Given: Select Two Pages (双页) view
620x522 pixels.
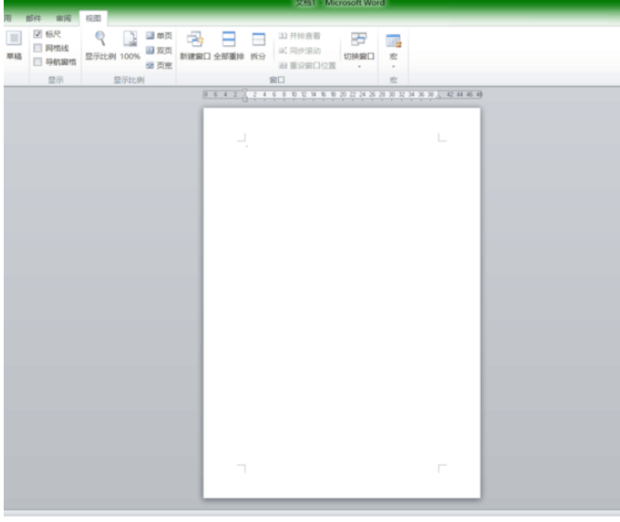Looking at the screenshot, I should click(x=159, y=50).
